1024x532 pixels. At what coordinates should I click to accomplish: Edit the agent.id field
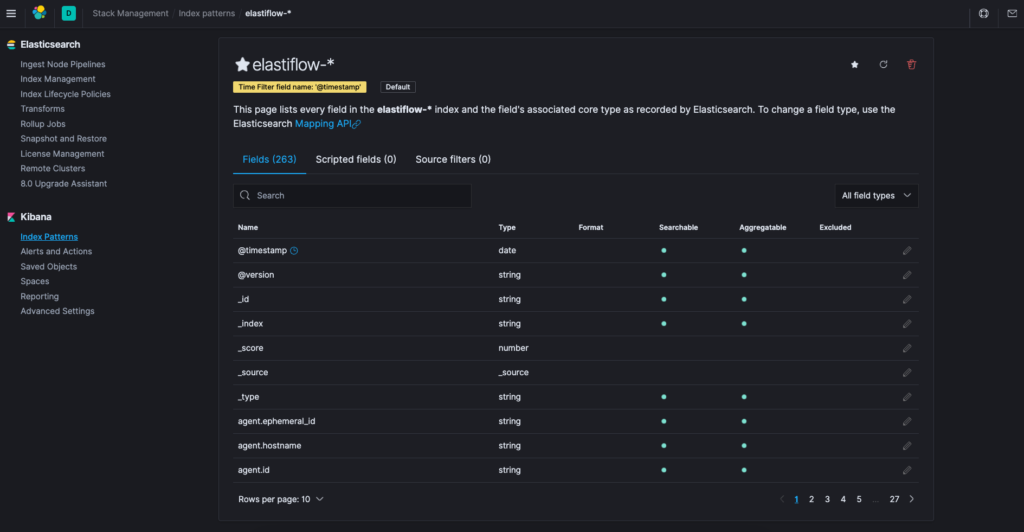click(907, 470)
